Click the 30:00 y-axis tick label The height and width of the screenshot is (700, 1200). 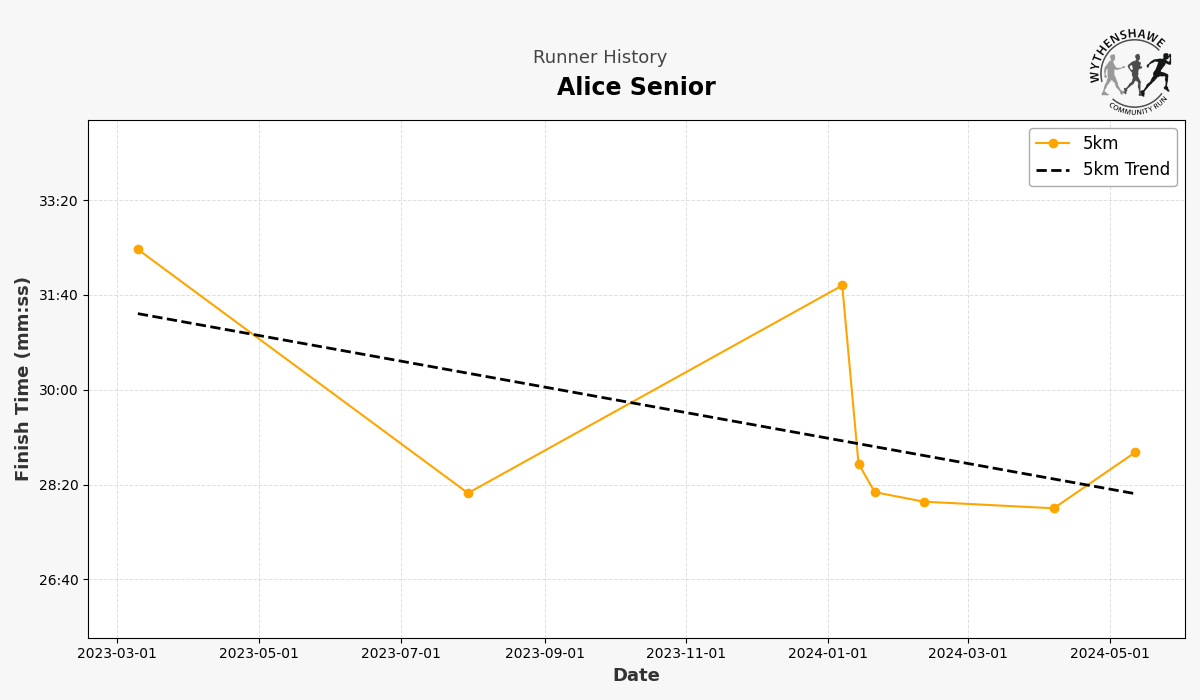(x=58, y=391)
